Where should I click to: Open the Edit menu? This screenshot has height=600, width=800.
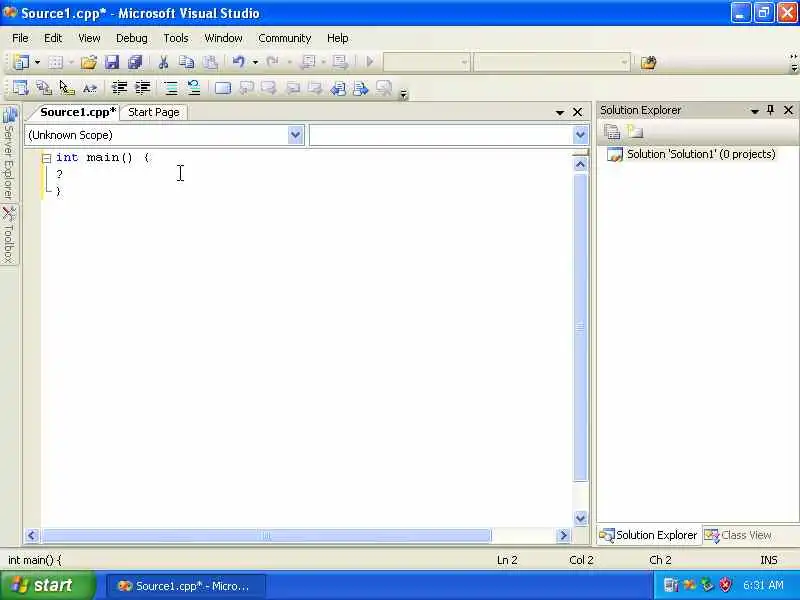click(x=53, y=38)
